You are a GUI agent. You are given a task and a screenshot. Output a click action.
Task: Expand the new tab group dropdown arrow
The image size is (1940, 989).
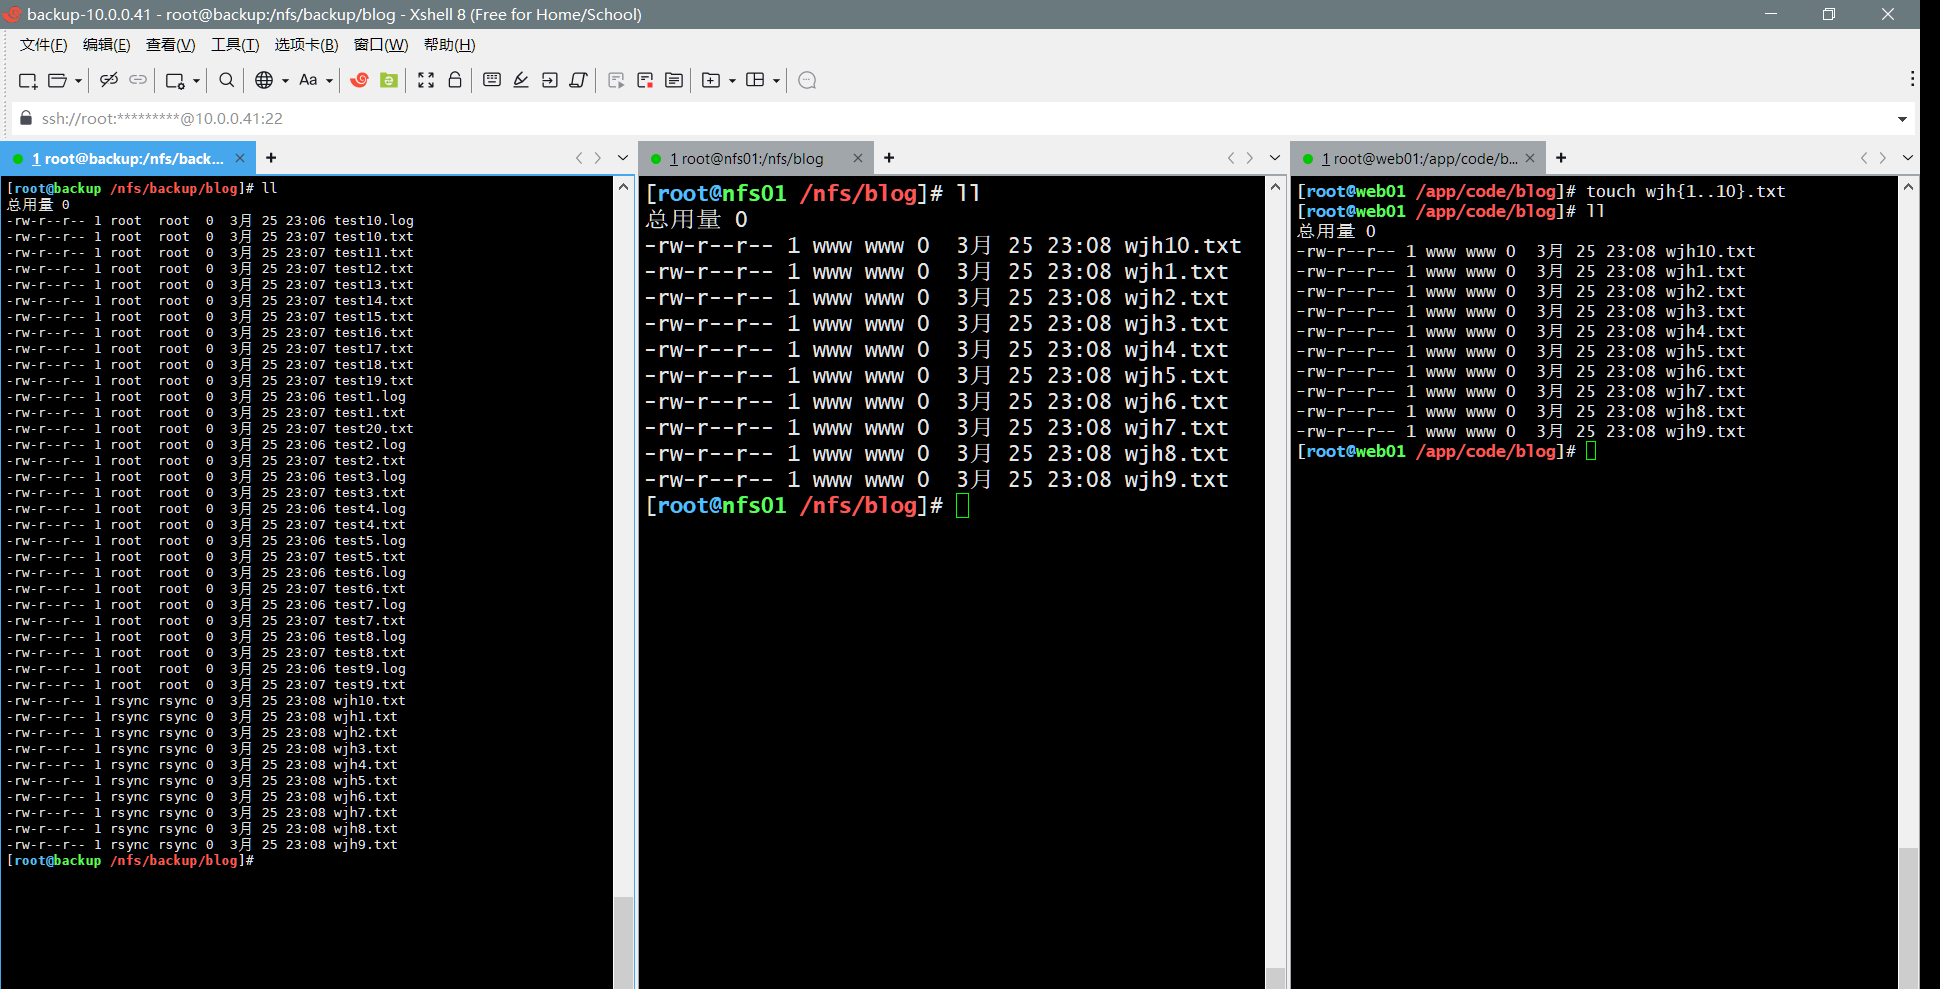click(732, 81)
